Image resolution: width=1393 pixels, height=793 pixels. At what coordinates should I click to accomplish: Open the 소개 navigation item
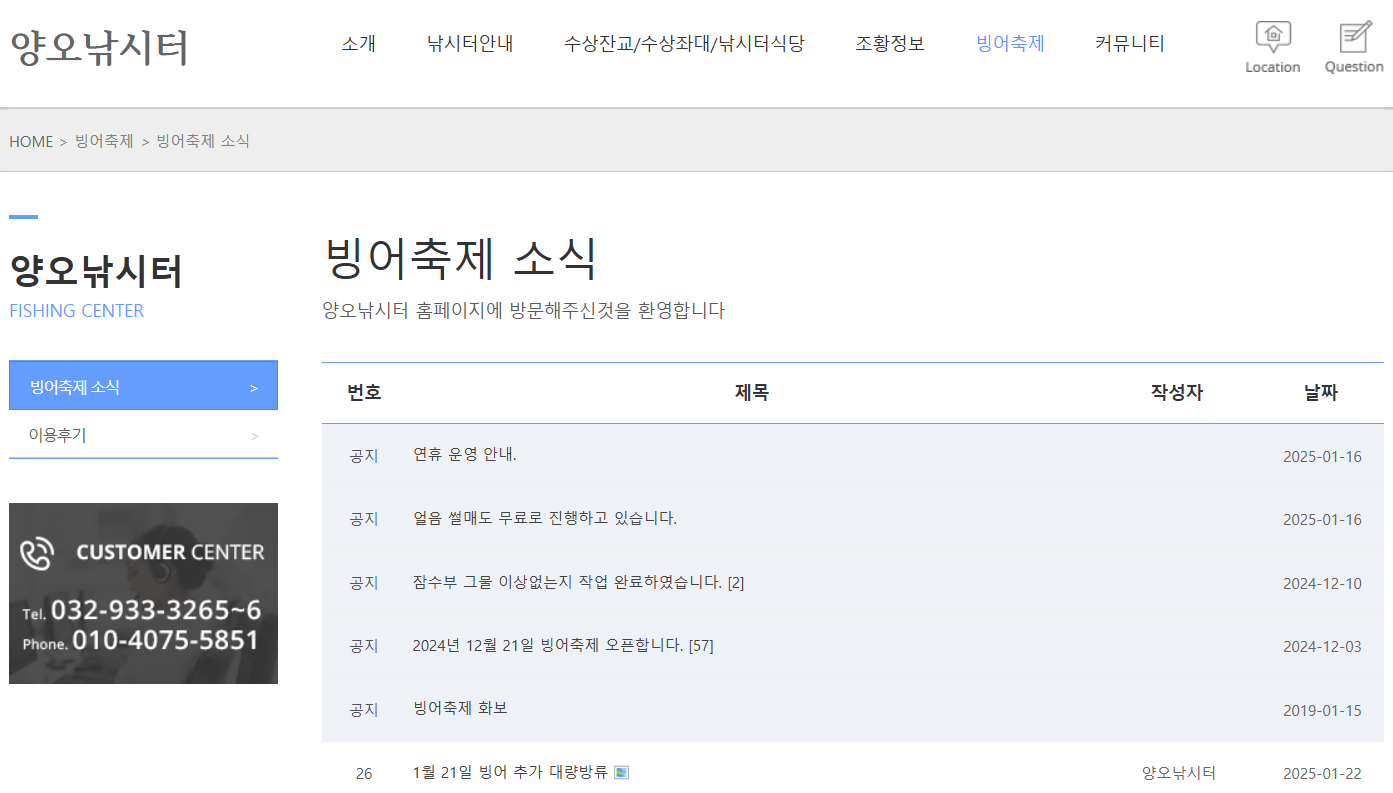pos(360,43)
